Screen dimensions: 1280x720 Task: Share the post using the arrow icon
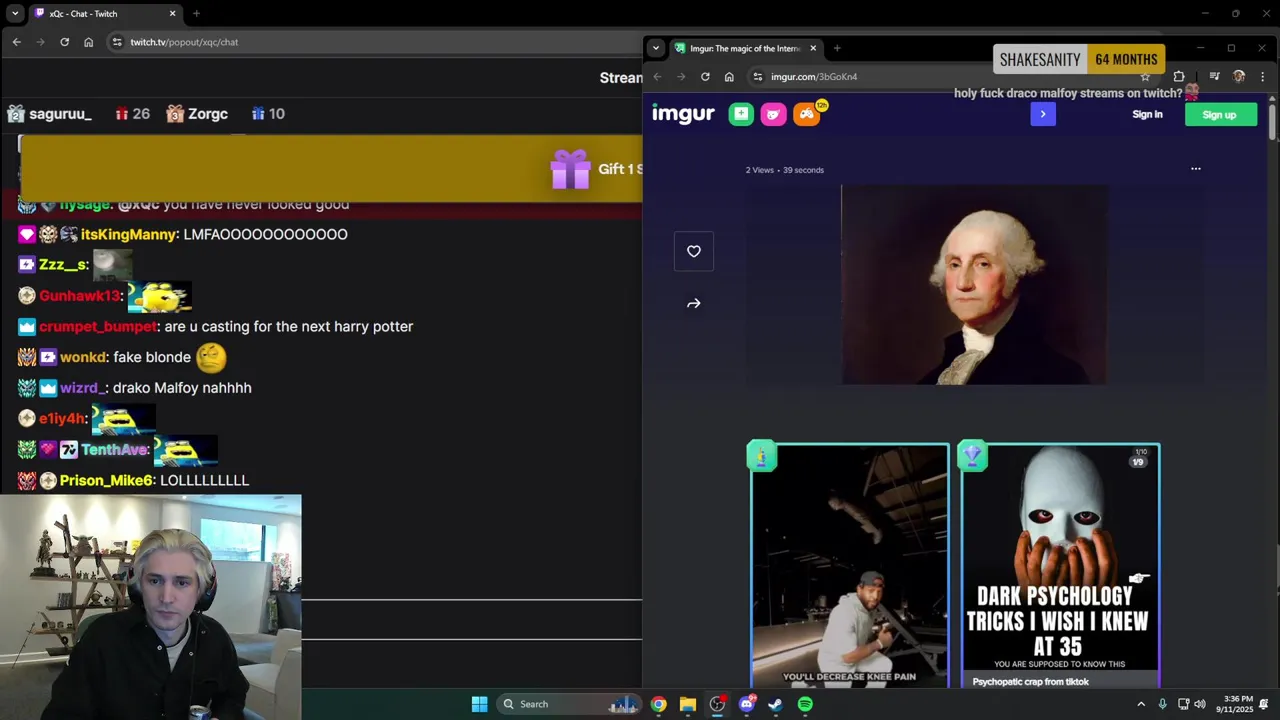point(694,303)
